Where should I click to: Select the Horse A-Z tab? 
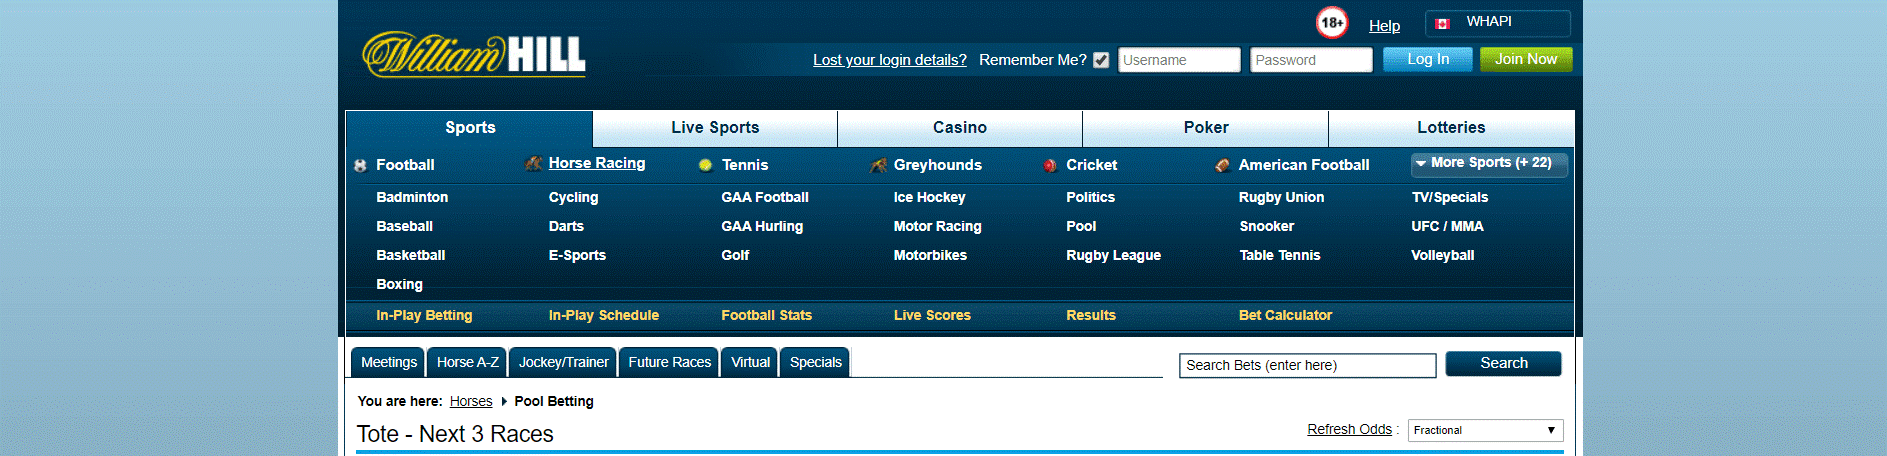pos(467,362)
